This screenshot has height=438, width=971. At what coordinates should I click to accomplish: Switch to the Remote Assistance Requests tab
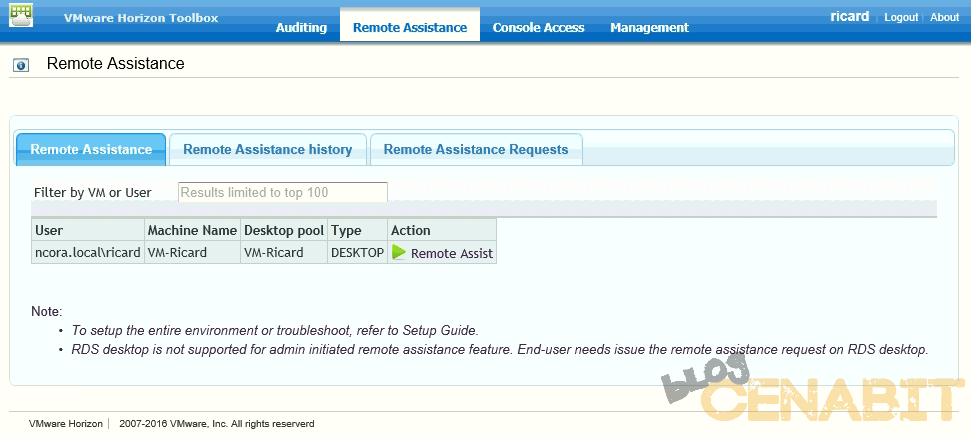click(476, 149)
